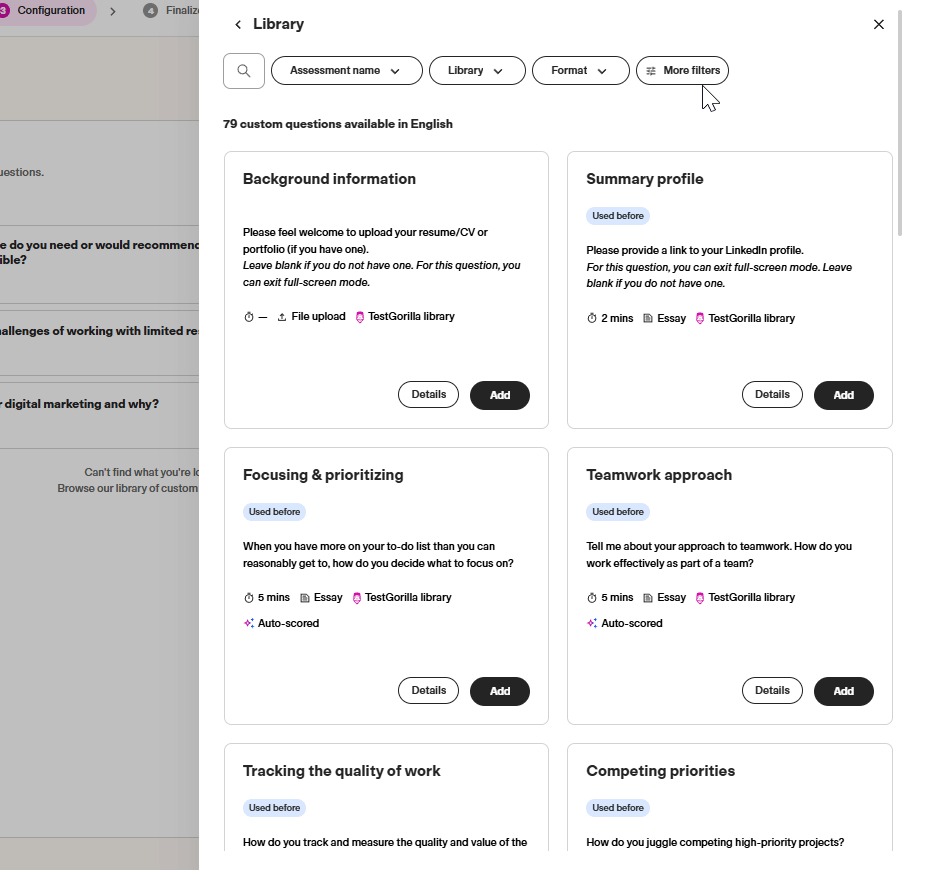
Task: Open the Library filter dropdown
Action: 477,70
